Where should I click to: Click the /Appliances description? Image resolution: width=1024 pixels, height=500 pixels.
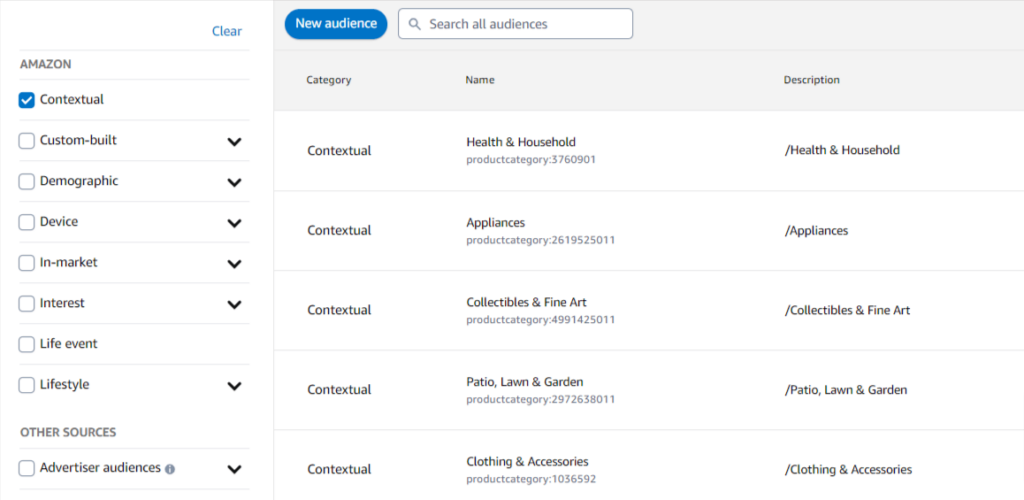pos(816,230)
